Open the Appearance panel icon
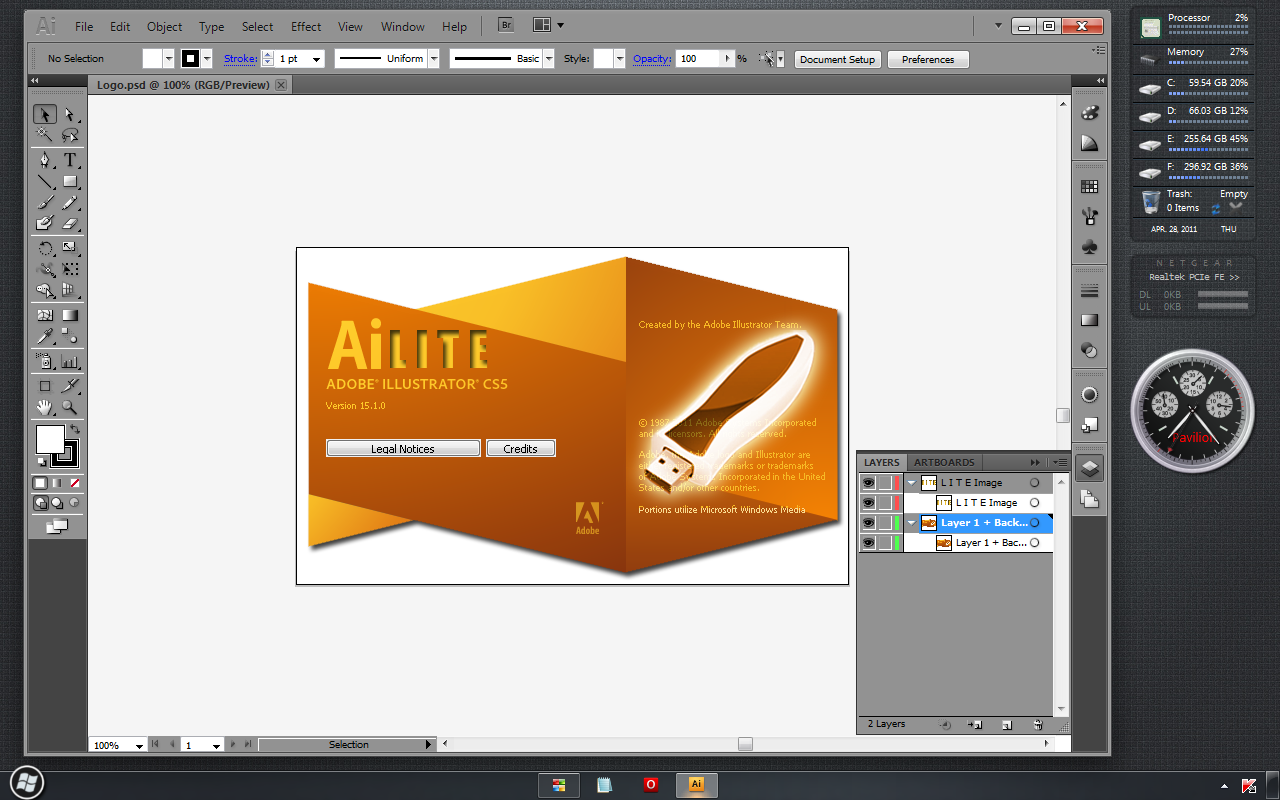Screen dimensions: 1280x800 (x=1090, y=395)
